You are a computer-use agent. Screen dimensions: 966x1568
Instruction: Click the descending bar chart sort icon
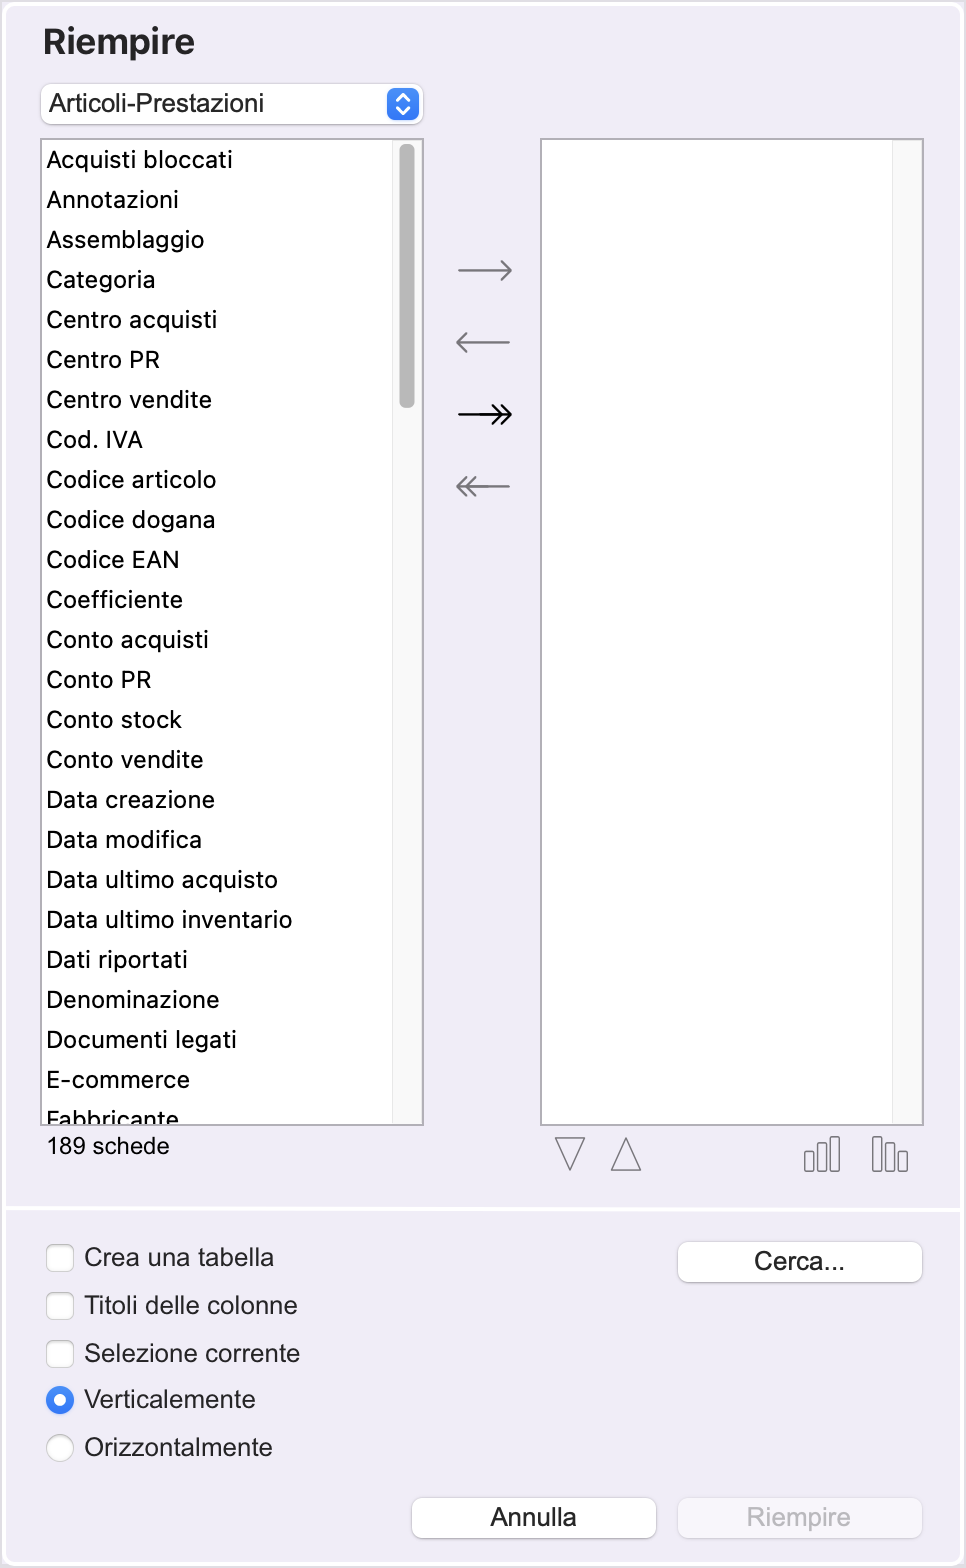(x=889, y=1154)
